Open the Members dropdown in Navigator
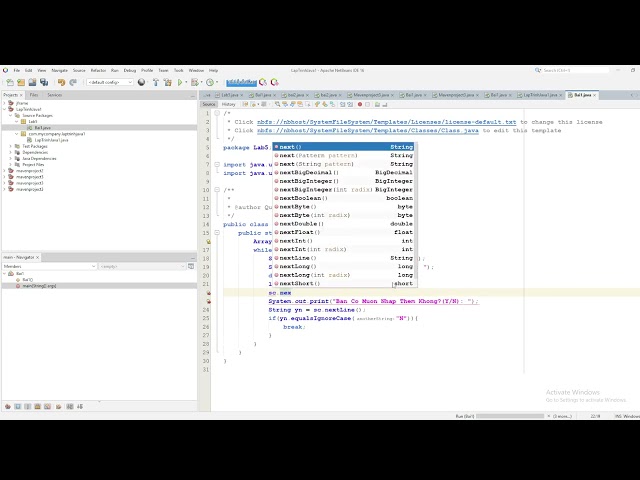640x480 pixels. tap(49, 266)
